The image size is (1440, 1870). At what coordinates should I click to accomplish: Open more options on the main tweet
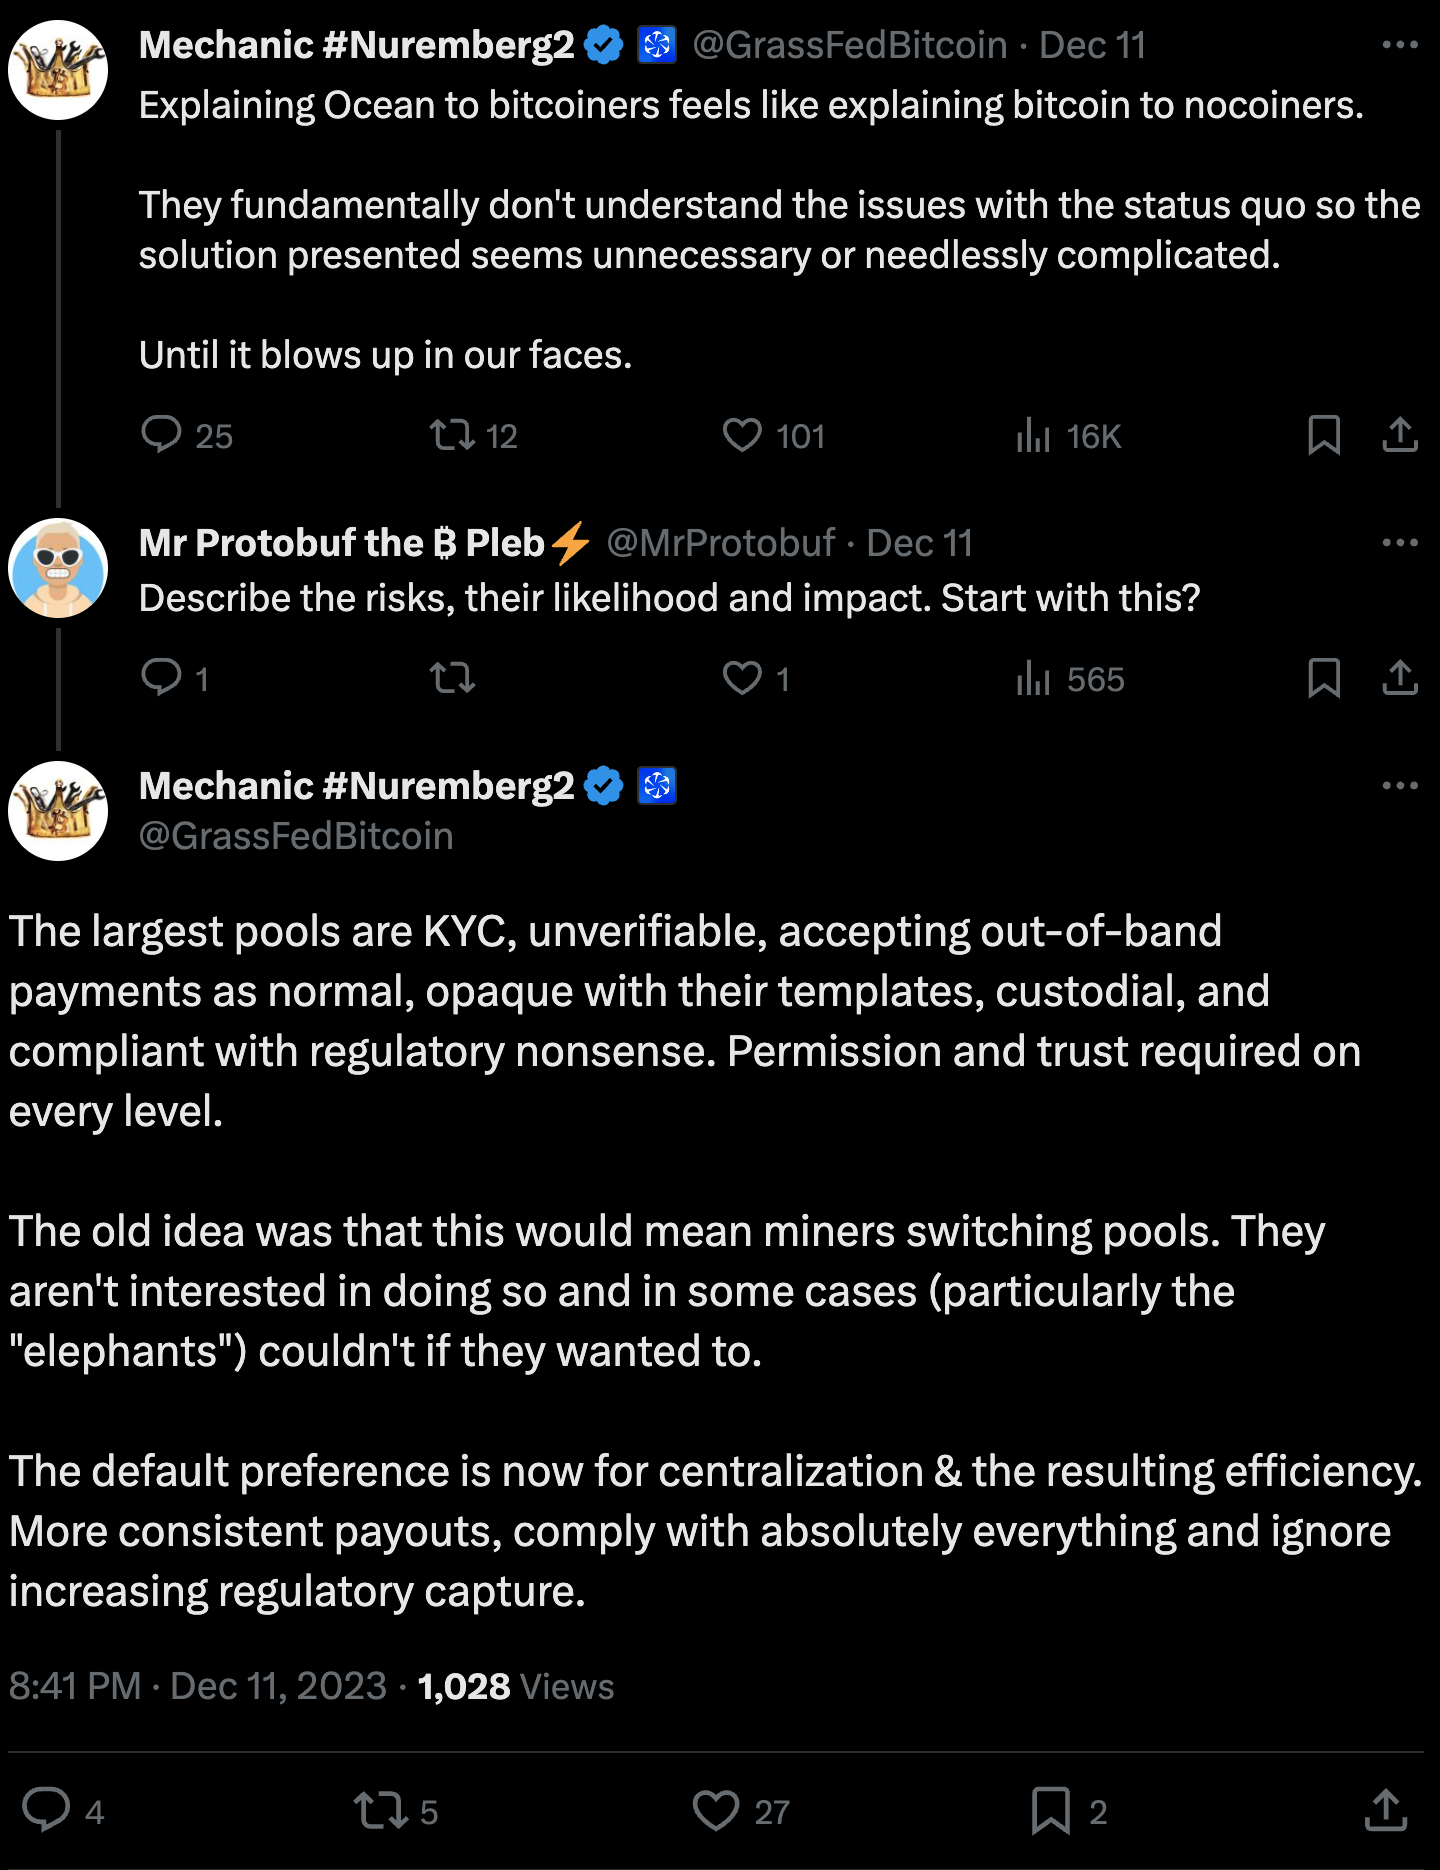(1400, 786)
